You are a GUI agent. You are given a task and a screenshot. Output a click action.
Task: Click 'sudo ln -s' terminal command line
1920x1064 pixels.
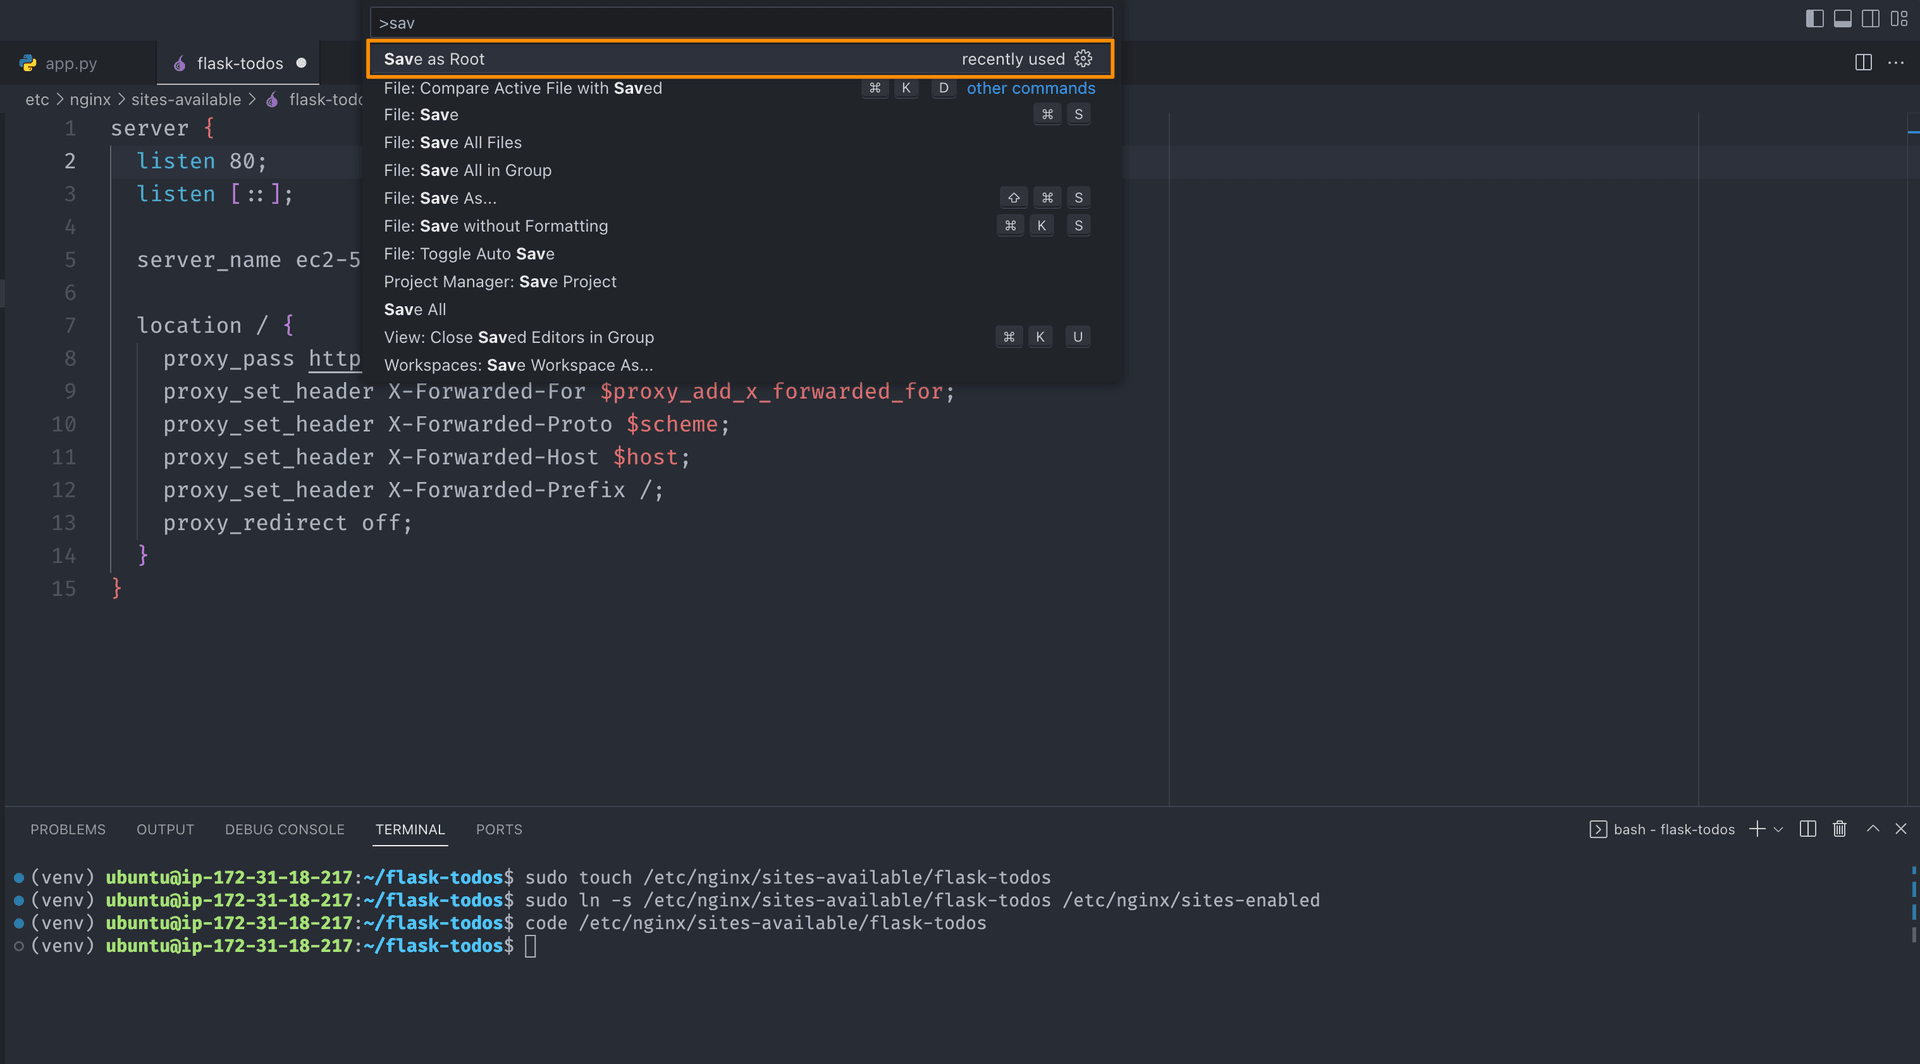(x=922, y=900)
